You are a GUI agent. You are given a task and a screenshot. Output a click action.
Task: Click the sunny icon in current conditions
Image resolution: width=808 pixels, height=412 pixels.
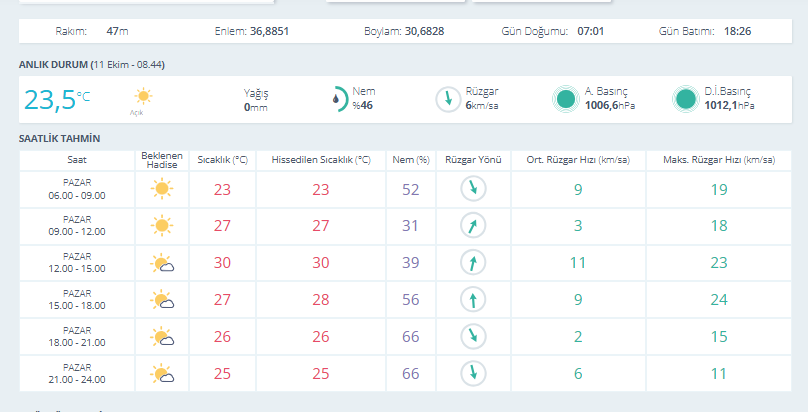coord(143,96)
